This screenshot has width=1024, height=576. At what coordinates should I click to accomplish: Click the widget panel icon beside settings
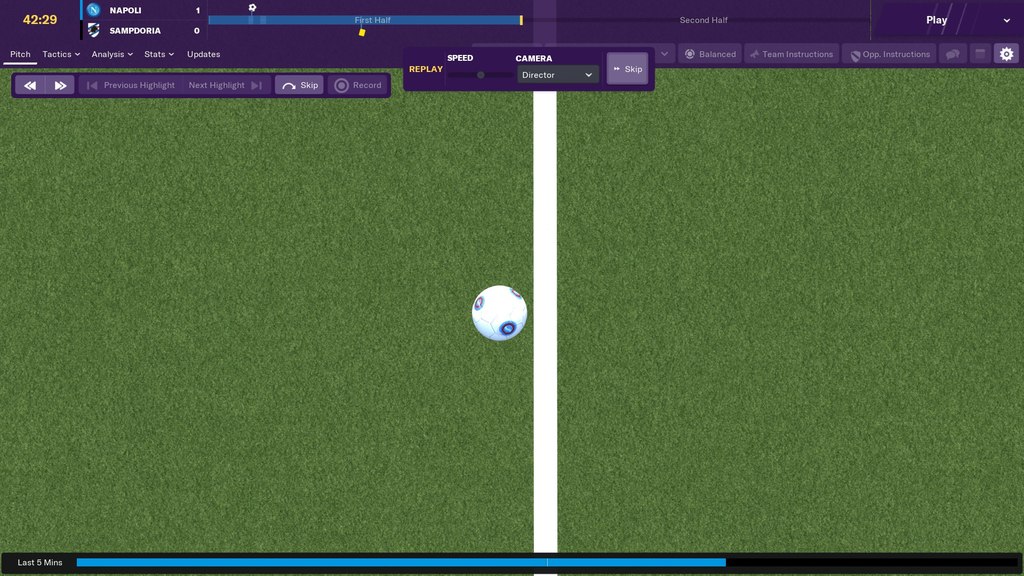point(980,54)
